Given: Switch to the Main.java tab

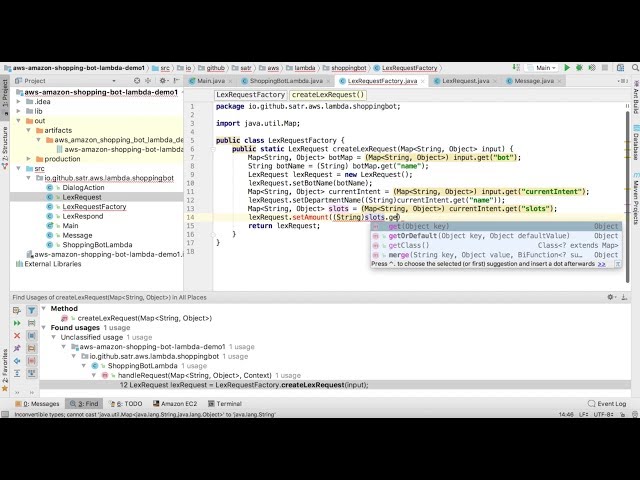Looking at the screenshot, I should pyautogui.click(x=211, y=81).
